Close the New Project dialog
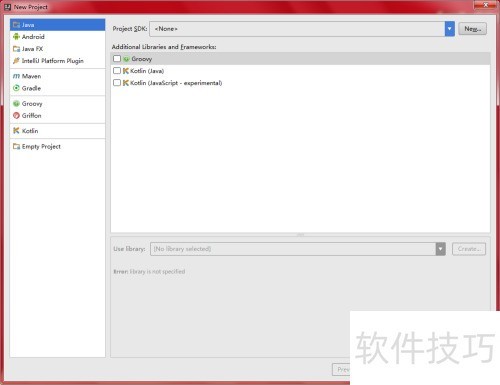Image resolution: width=500 pixels, height=385 pixels. [485, 5]
